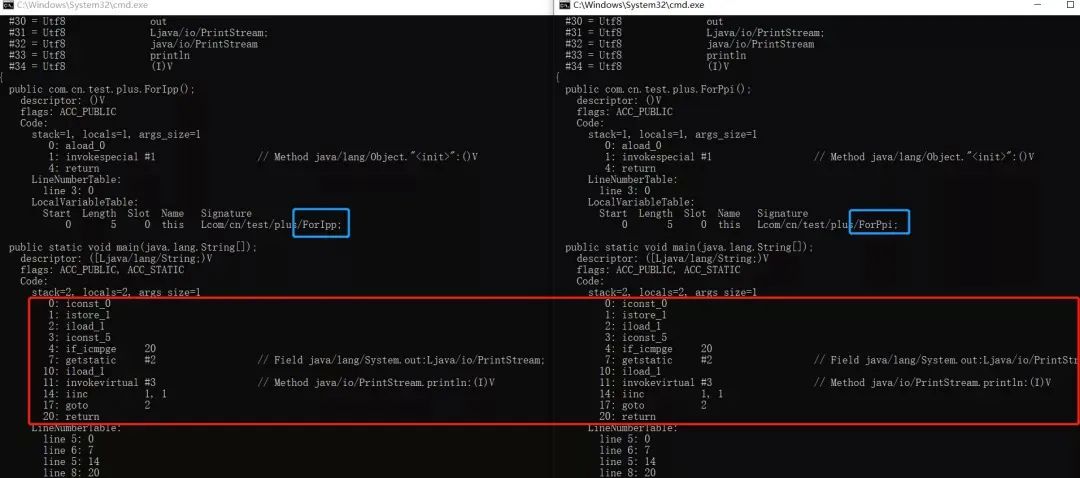Screen dimensions: 1080x478
Task: Click '11: invokevirtual #3' in right window
Action: click(656, 383)
